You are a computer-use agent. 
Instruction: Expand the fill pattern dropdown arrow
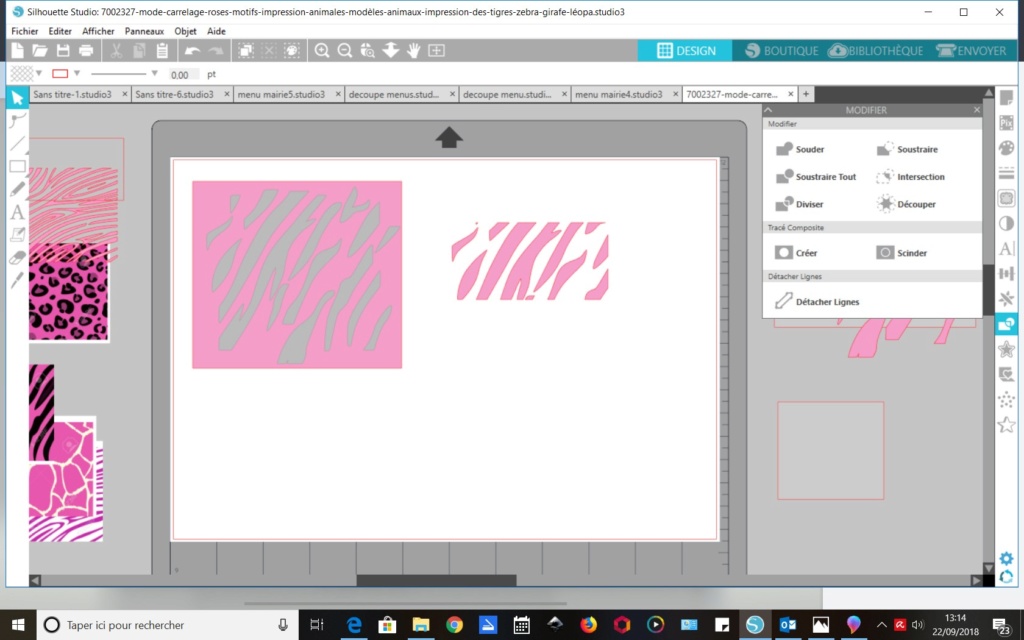tap(39, 73)
